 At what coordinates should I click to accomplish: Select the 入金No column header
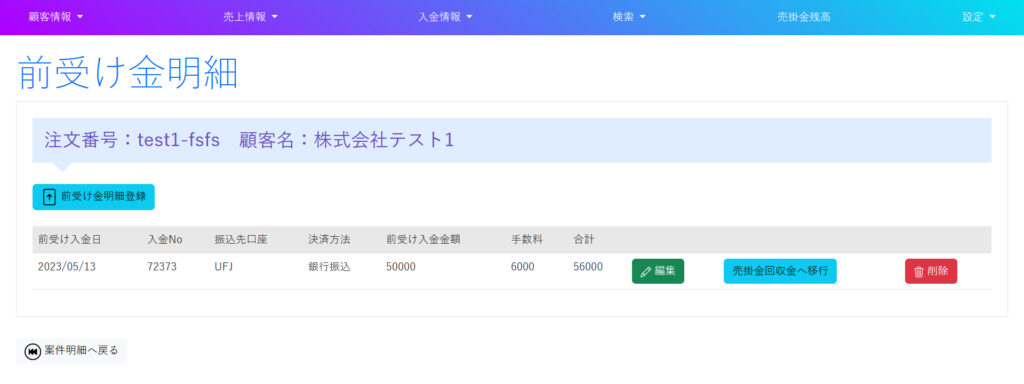click(x=165, y=240)
